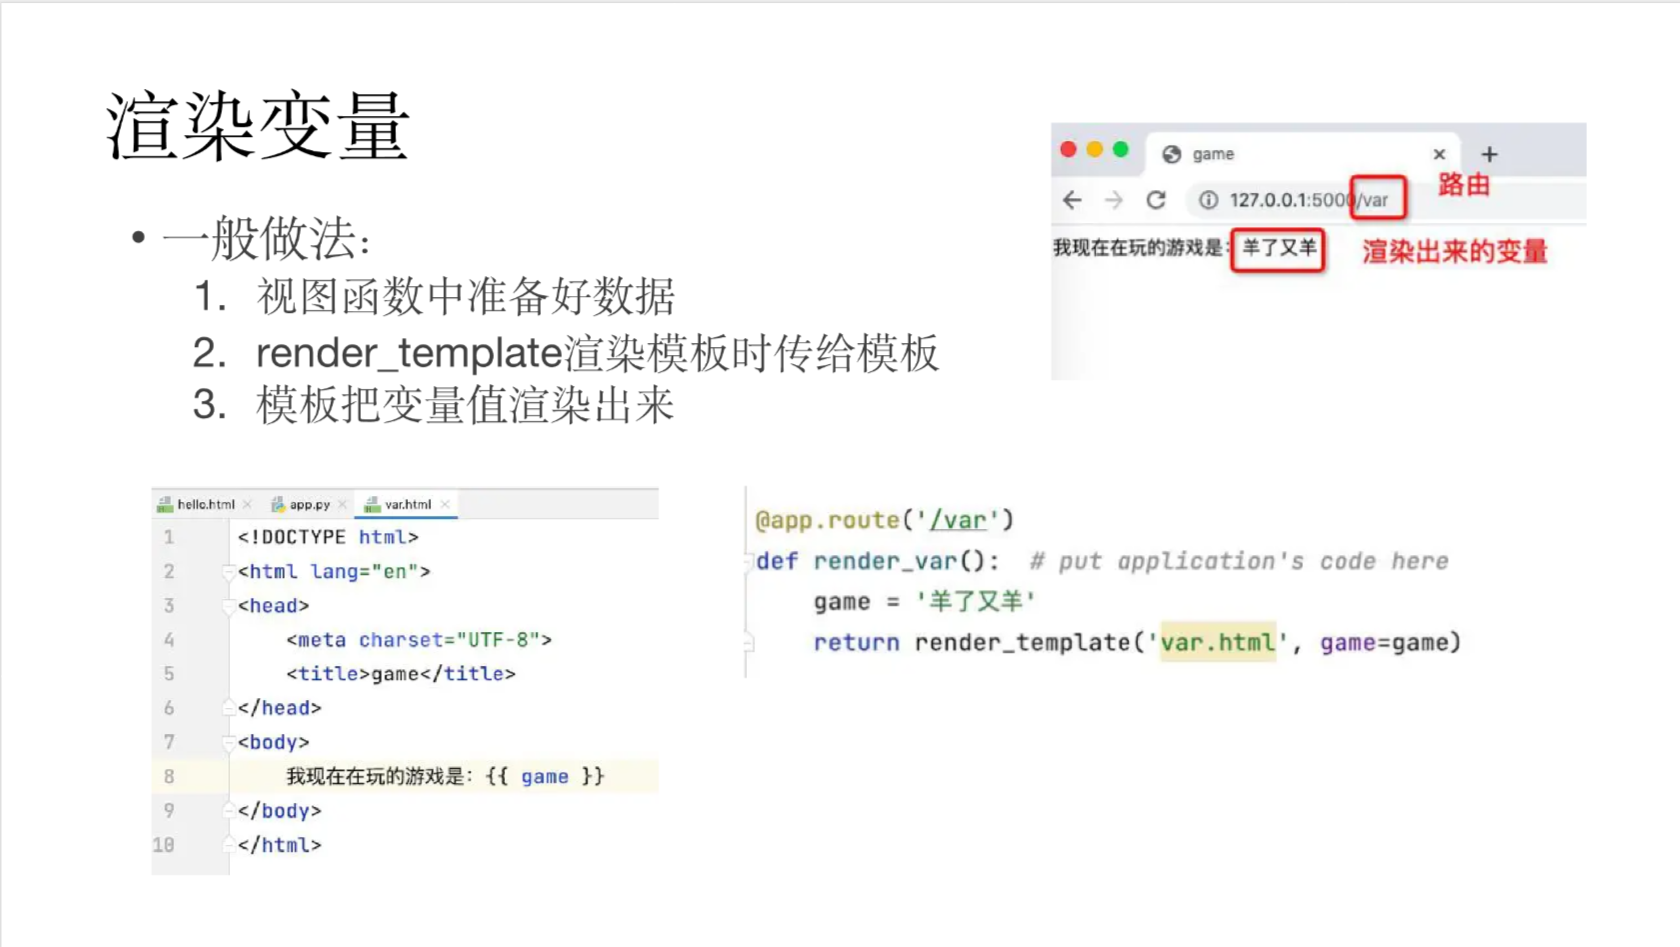The image size is (1680, 947).
Task: Click the </head> fold marker on line 6
Action: tap(229, 708)
